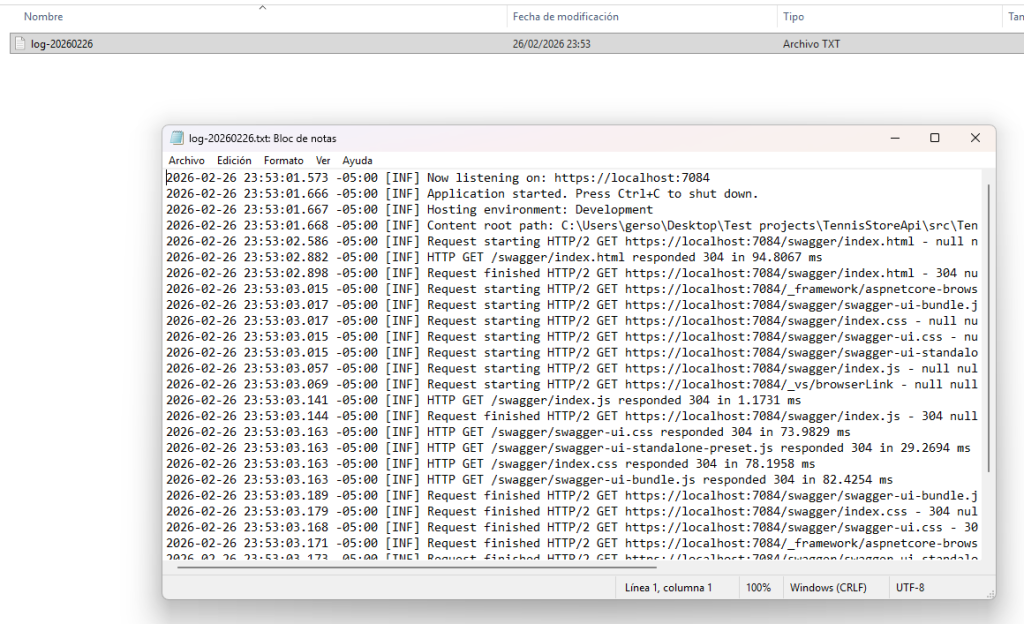Select the log-20260226 file name in Explorer
1024x624 pixels.
coord(61,44)
